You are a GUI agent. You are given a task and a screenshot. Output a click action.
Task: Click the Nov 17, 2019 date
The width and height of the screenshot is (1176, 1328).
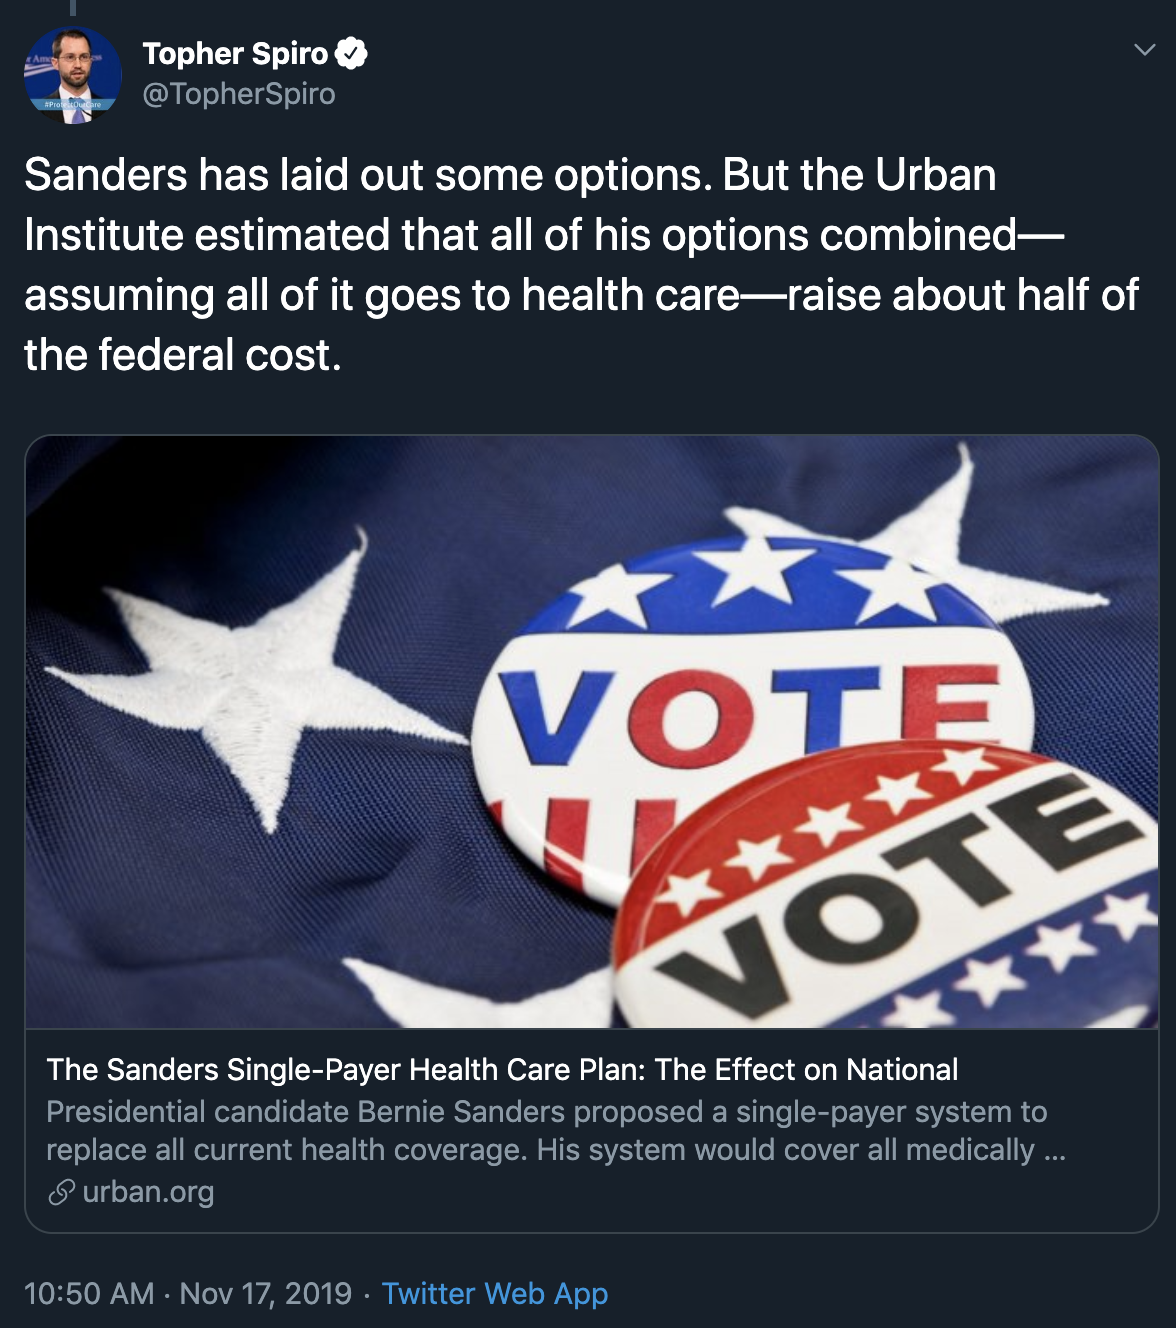266,1294
